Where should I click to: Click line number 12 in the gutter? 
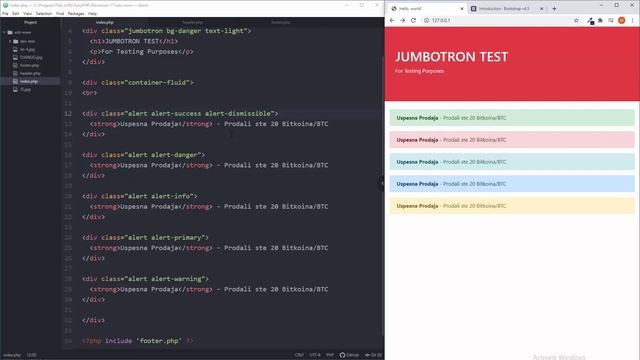coord(68,113)
